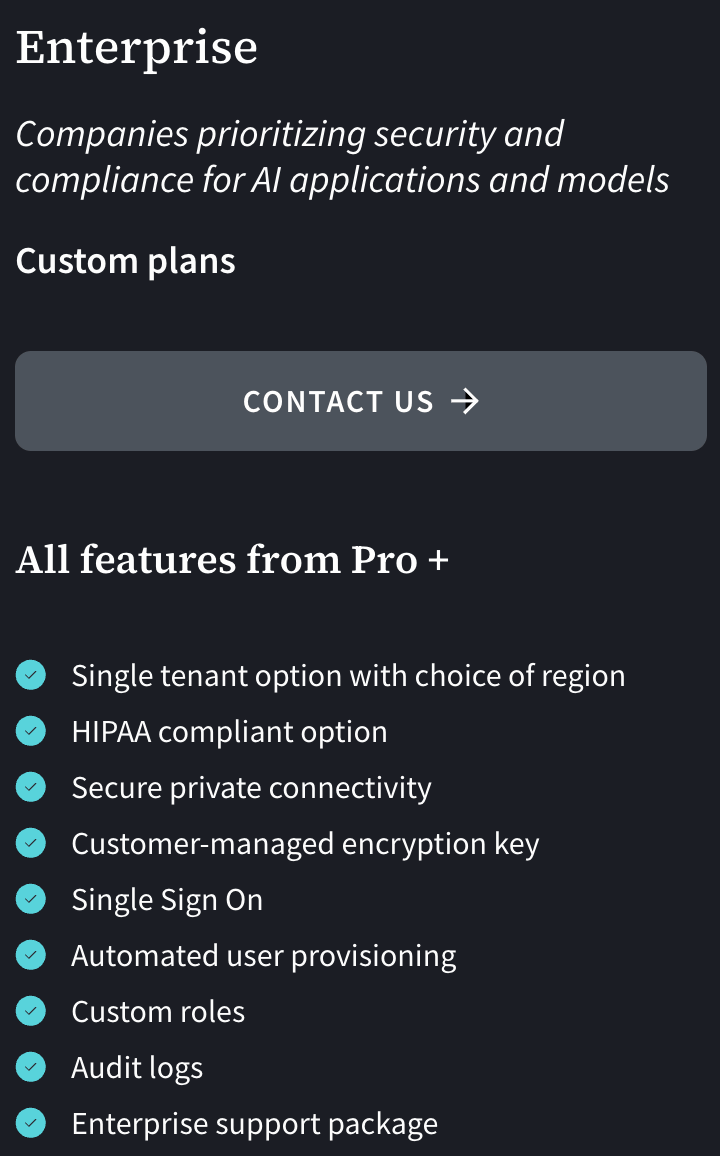Click the Enterprise support package text

click(x=254, y=1124)
